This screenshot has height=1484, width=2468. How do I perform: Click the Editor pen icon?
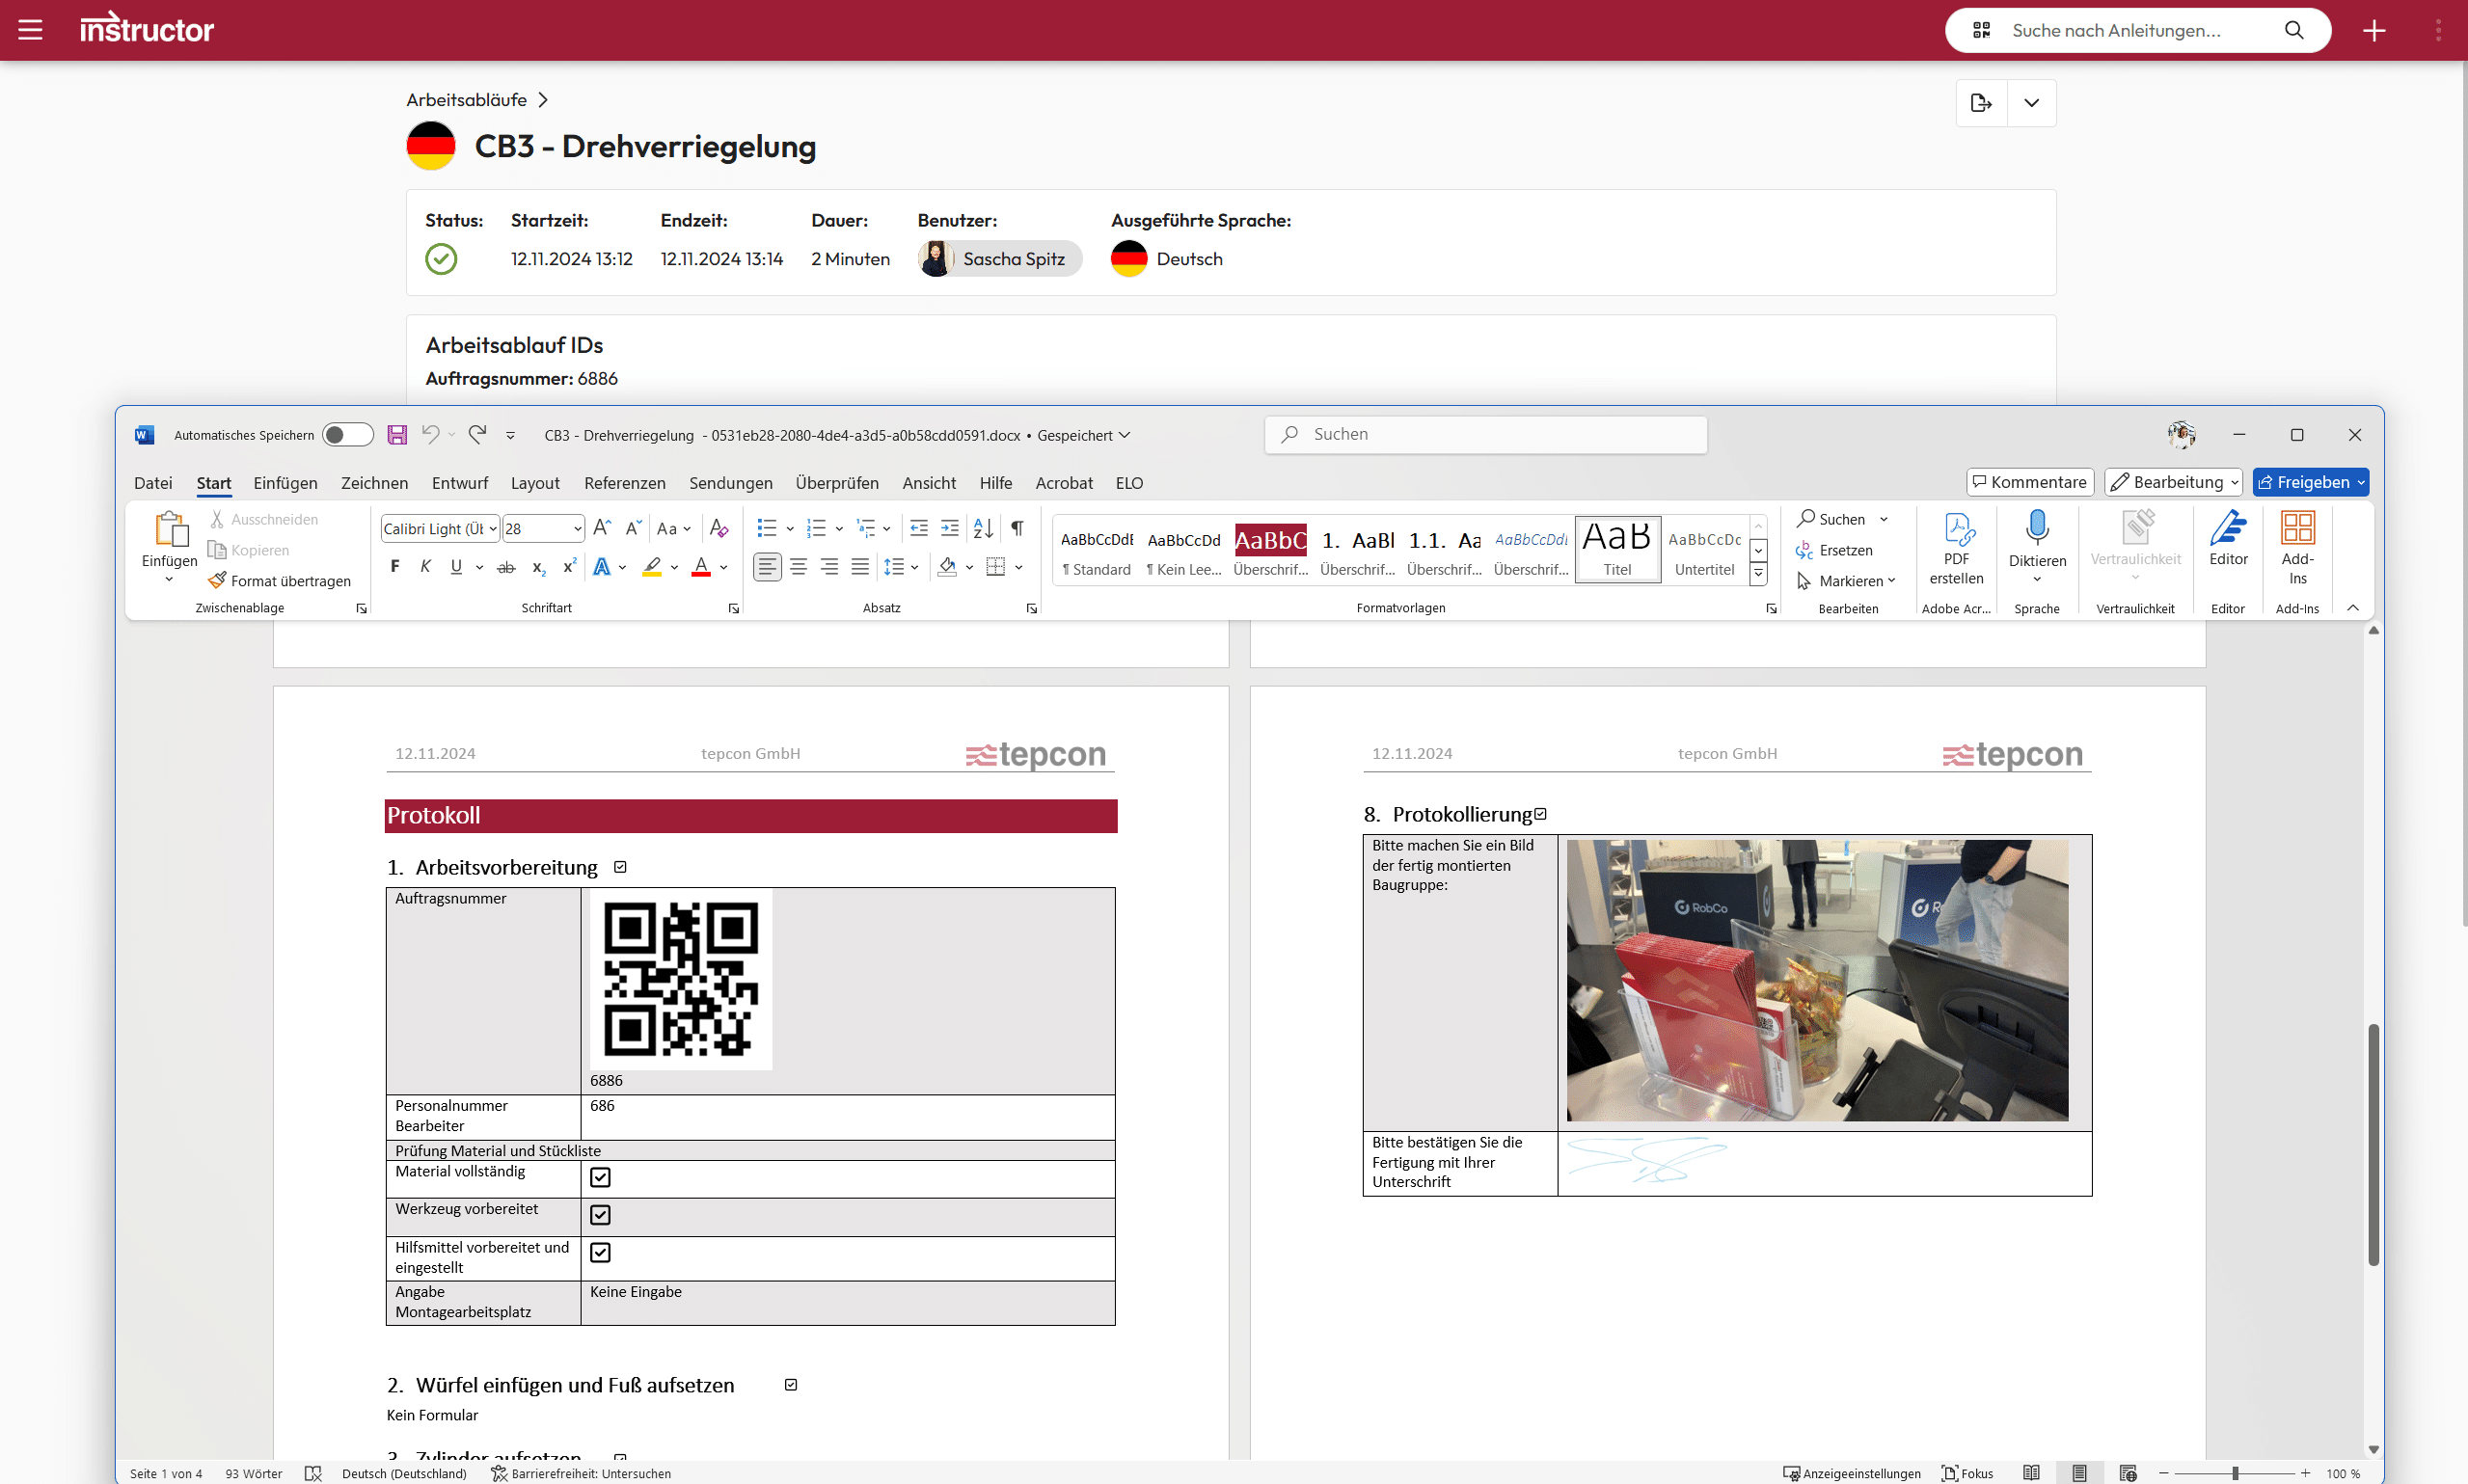[2227, 528]
